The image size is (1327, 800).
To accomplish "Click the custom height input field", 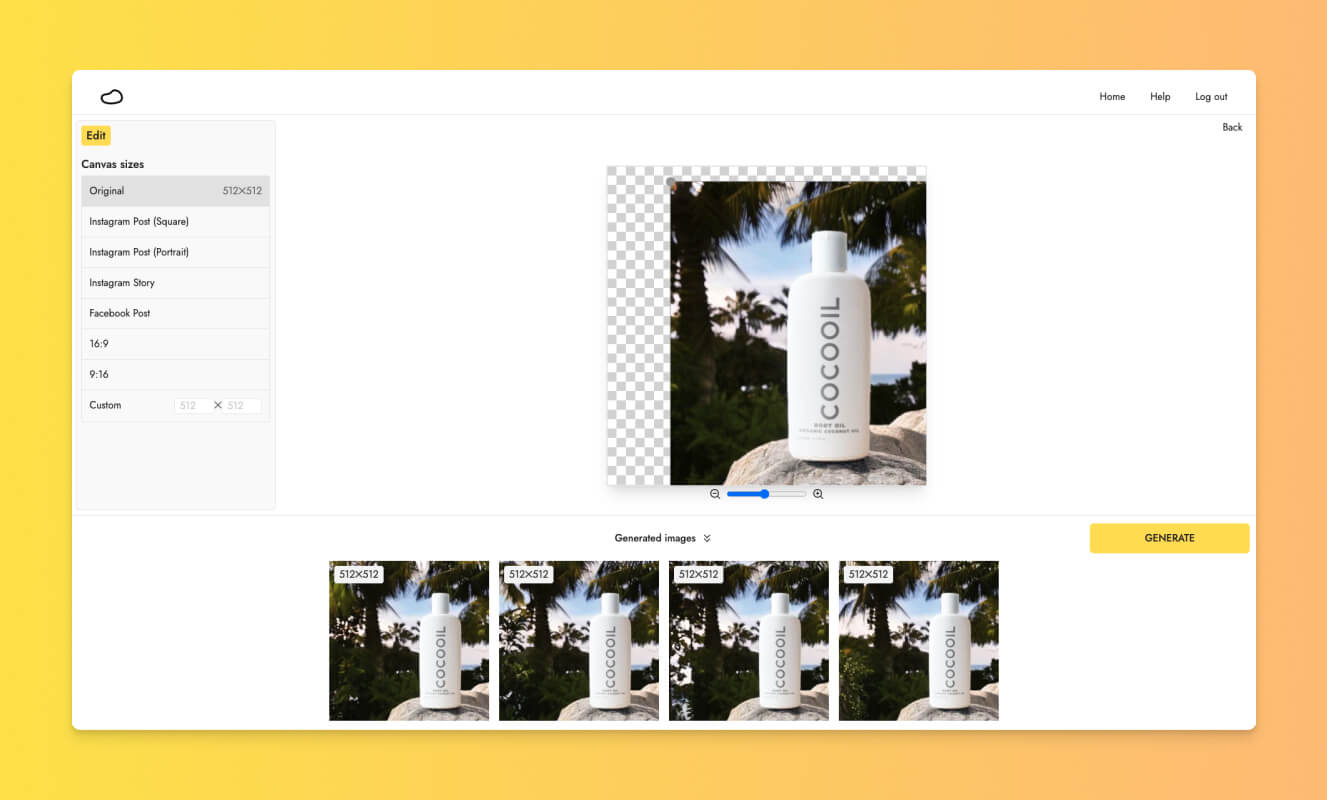I will point(243,405).
